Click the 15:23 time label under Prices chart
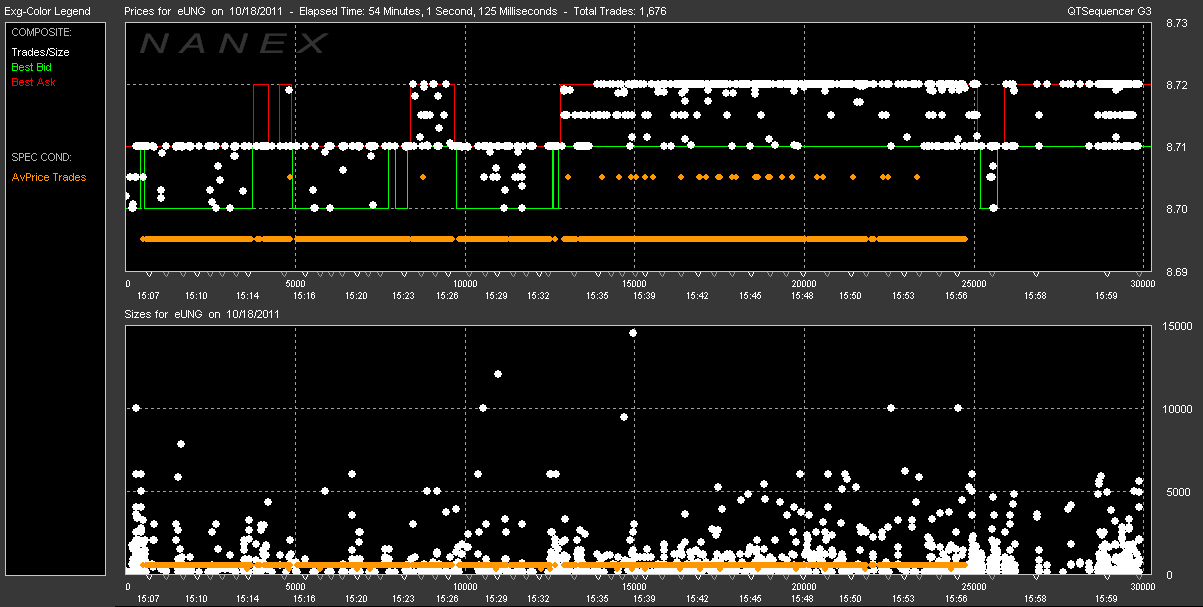The width and height of the screenshot is (1203, 607). click(404, 296)
